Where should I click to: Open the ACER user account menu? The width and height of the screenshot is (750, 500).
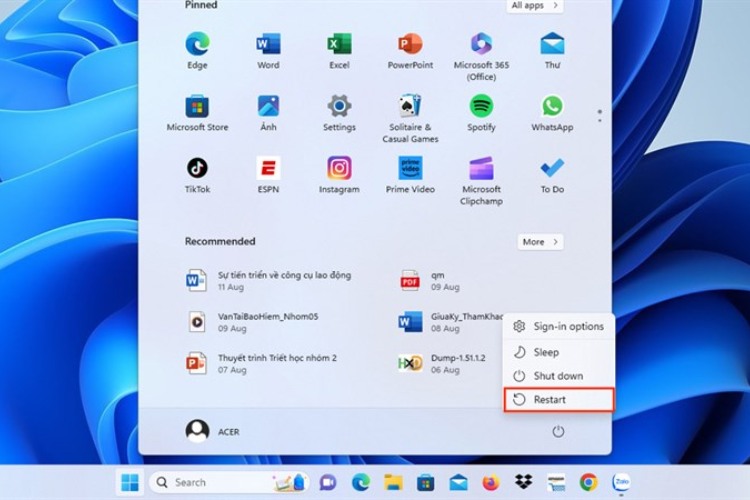click(212, 431)
